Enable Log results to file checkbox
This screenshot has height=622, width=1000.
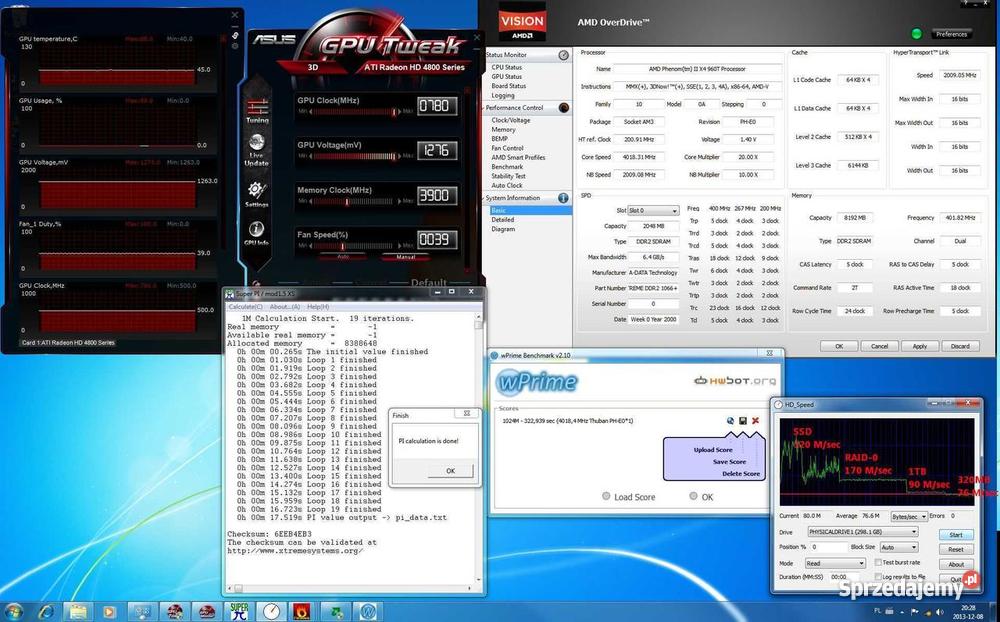click(878, 576)
